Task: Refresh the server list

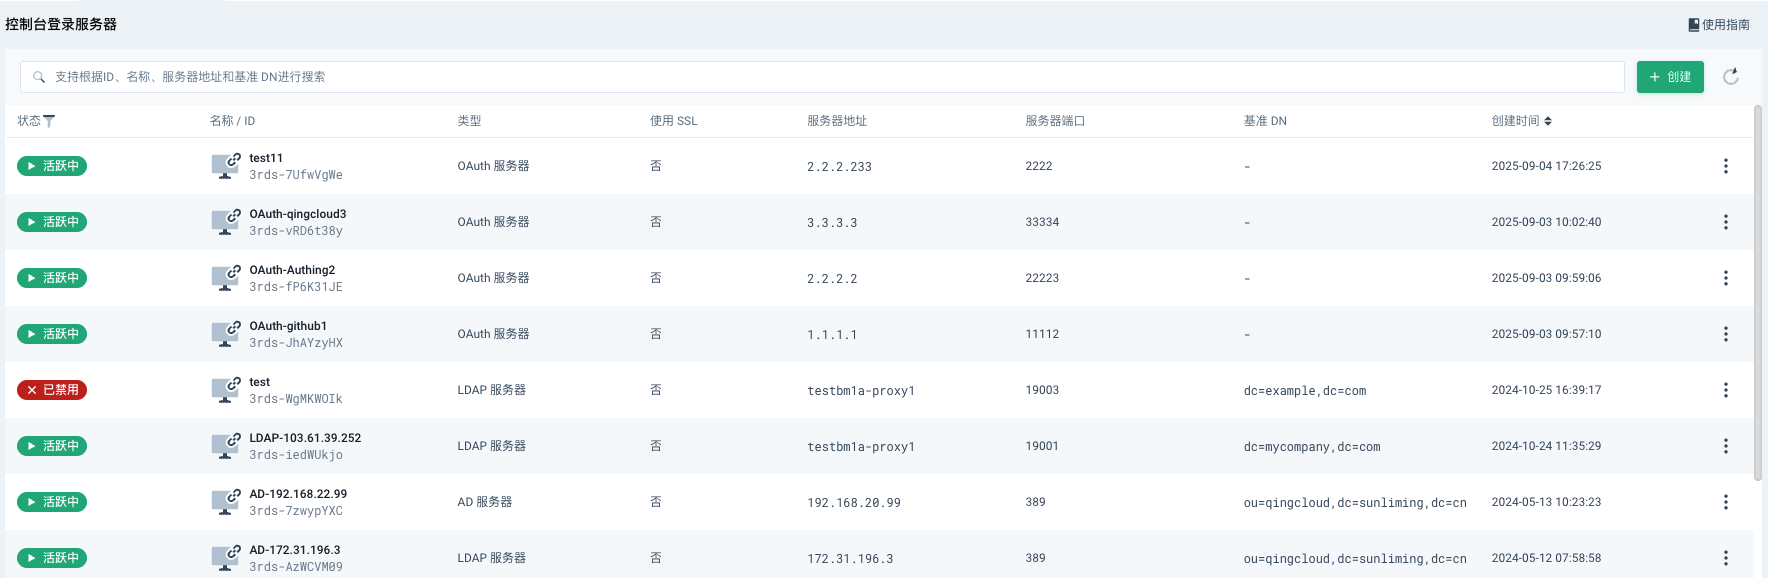Action: (x=1731, y=77)
